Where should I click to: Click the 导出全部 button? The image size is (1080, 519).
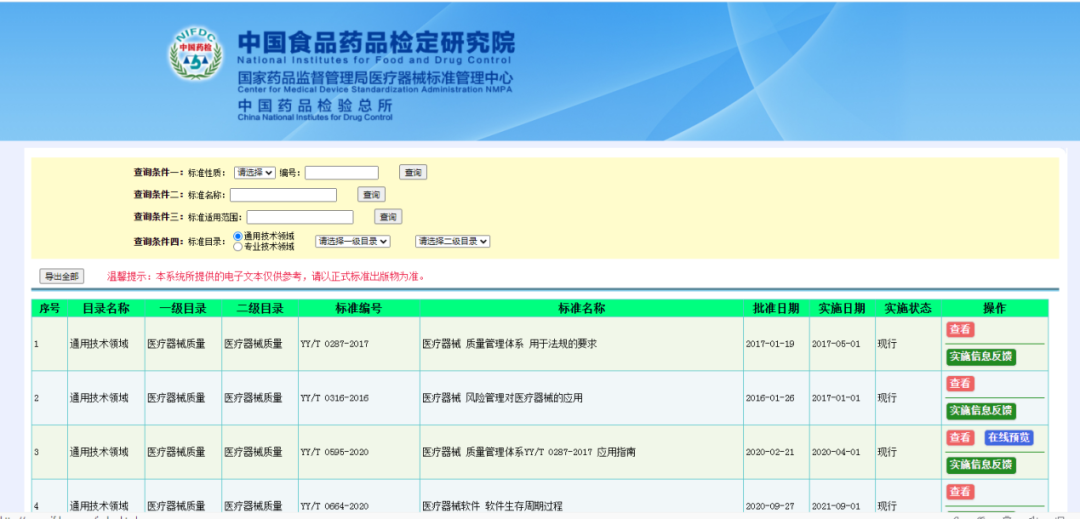pyautogui.click(x=61, y=277)
